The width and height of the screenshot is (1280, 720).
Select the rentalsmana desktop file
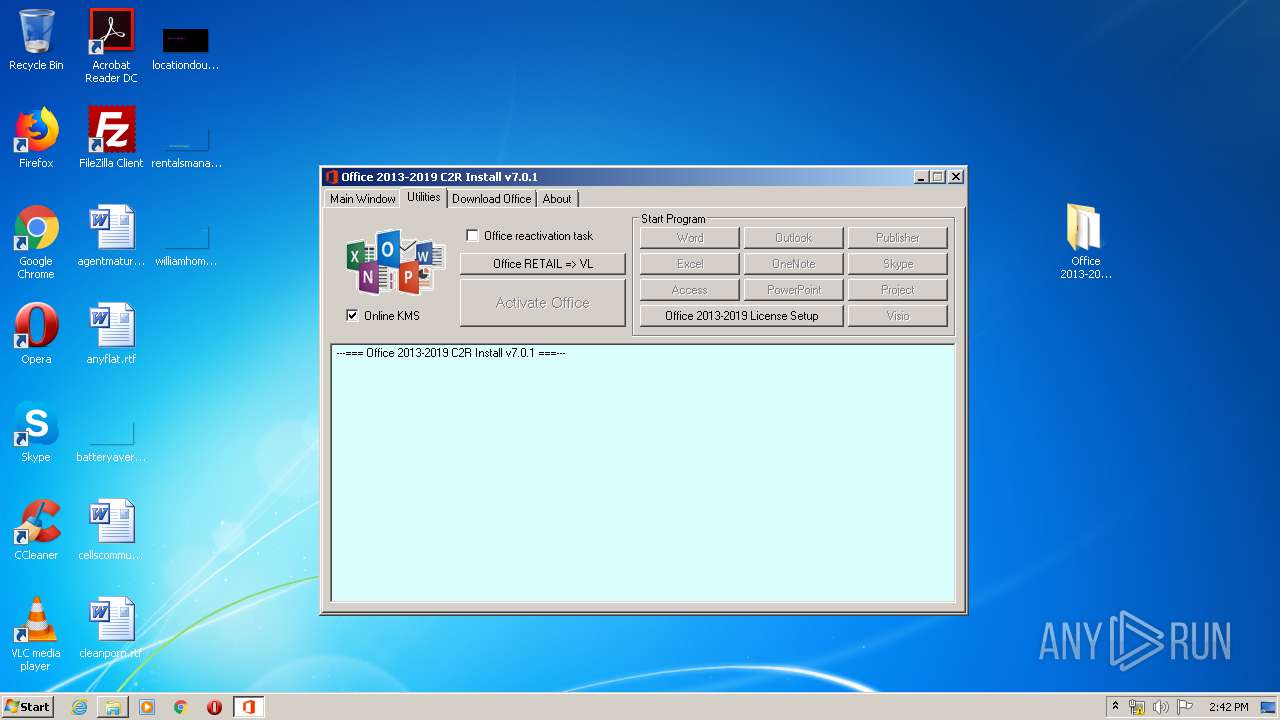tap(186, 146)
